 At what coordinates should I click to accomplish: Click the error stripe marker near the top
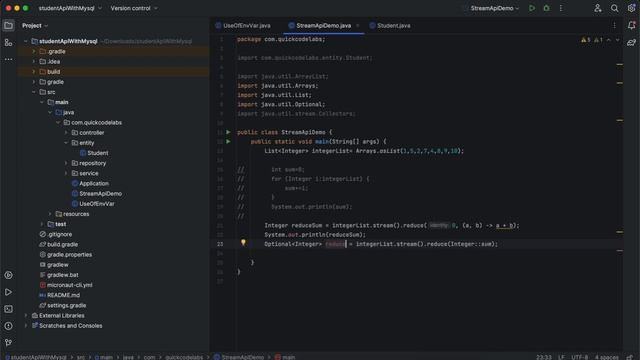click(620, 64)
